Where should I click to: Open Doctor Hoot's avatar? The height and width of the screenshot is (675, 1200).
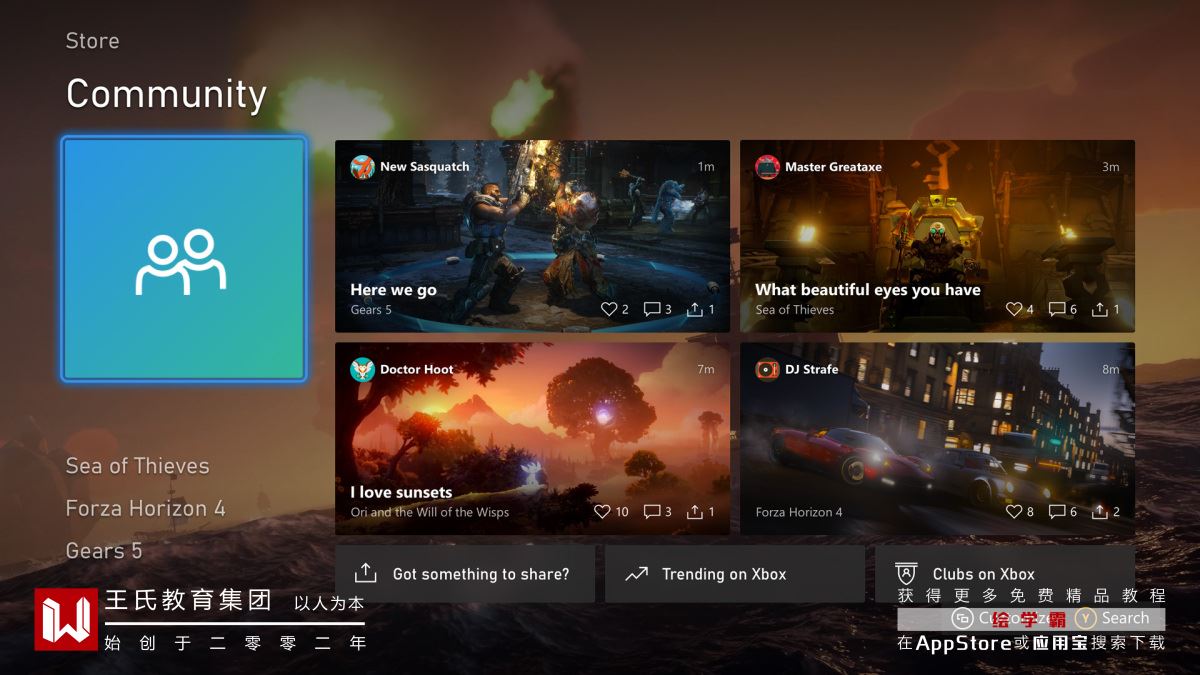tap(362, 369)
